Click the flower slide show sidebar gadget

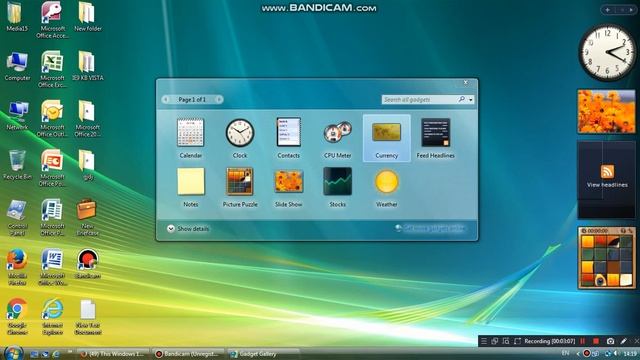point(606,111)
